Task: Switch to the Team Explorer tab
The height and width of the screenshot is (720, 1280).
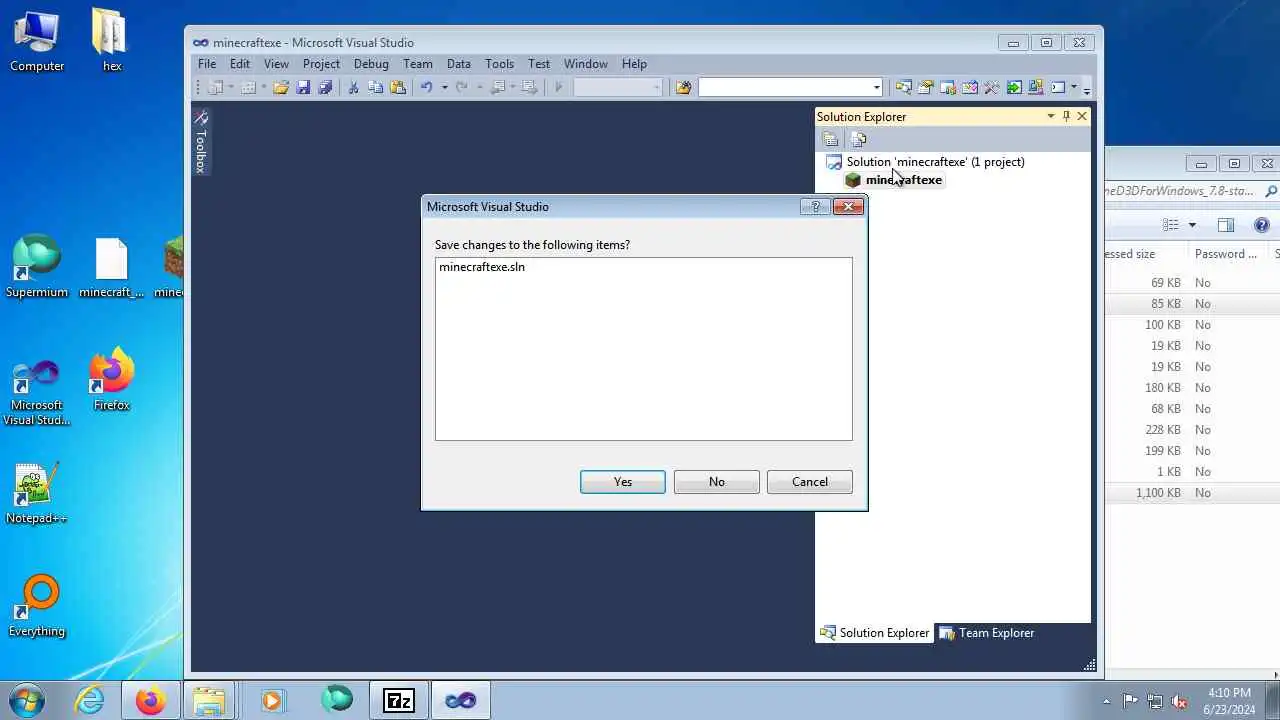Action: point(986,633)
